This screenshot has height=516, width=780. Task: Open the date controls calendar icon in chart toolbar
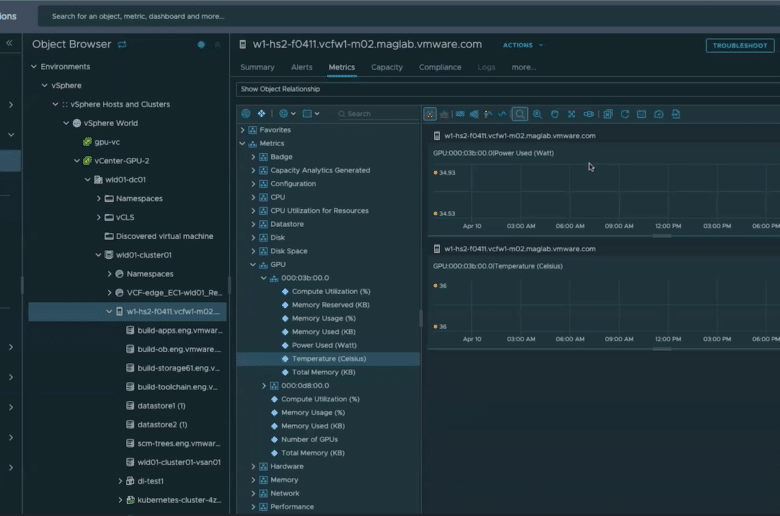(642, 114)
